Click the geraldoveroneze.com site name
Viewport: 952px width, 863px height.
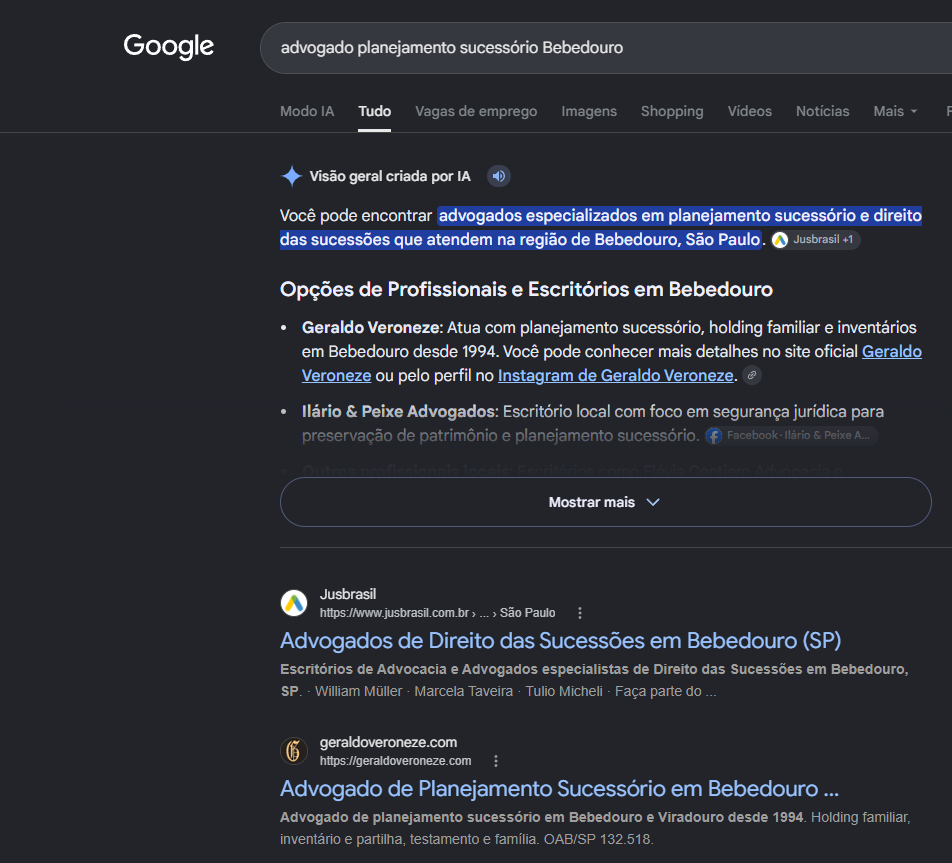tap(389, 742)
